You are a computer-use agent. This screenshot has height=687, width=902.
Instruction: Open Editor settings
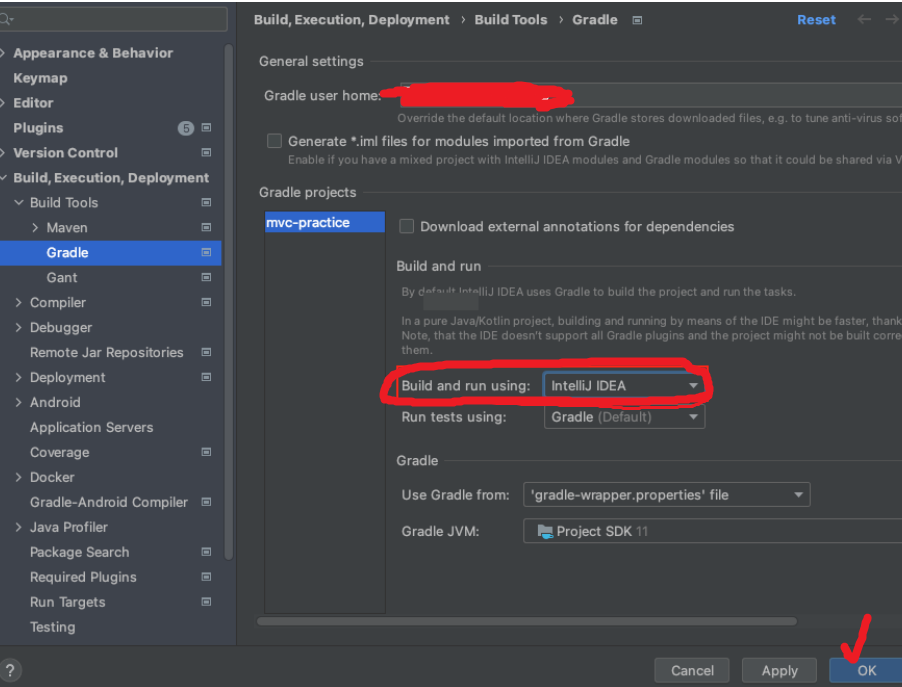pyautogui.click(x=33, y=103)
